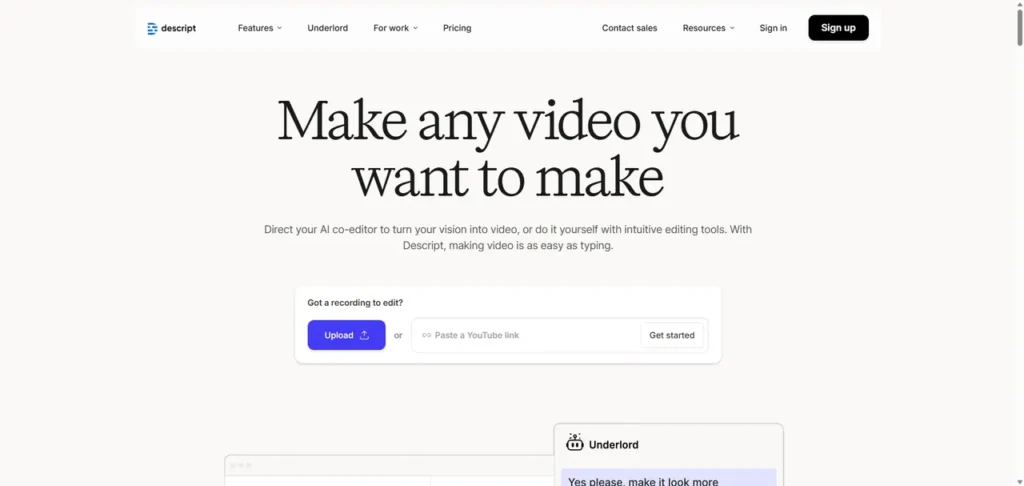Click the 'Direct your AI co-editor' description
The height and width of the screenshot is (486, 1024).
click(x=508, y=238)
